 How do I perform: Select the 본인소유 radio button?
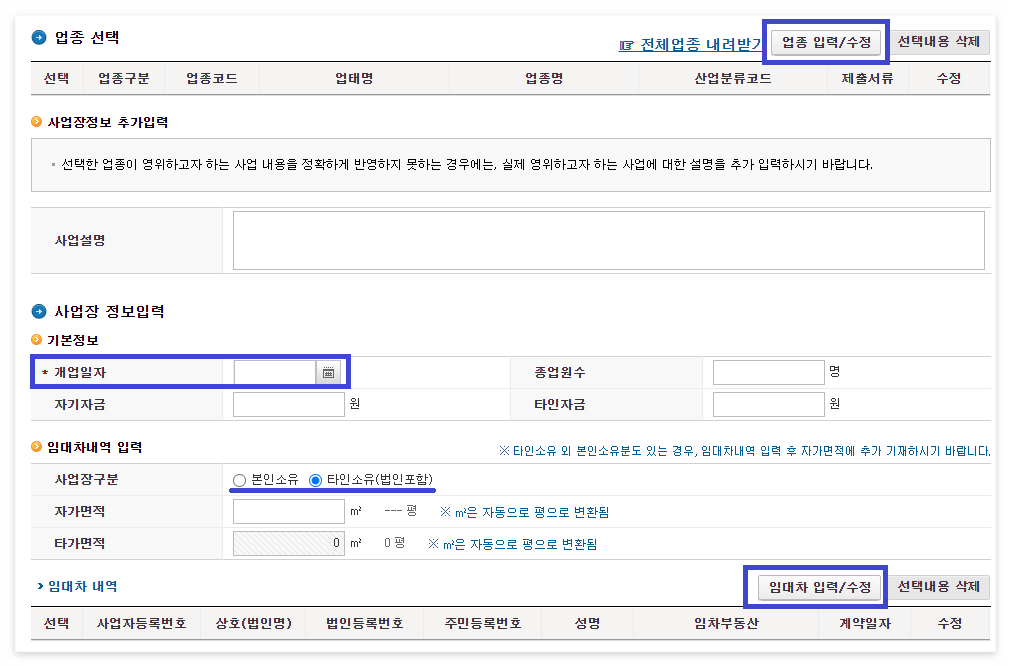[x=237, y=480]
